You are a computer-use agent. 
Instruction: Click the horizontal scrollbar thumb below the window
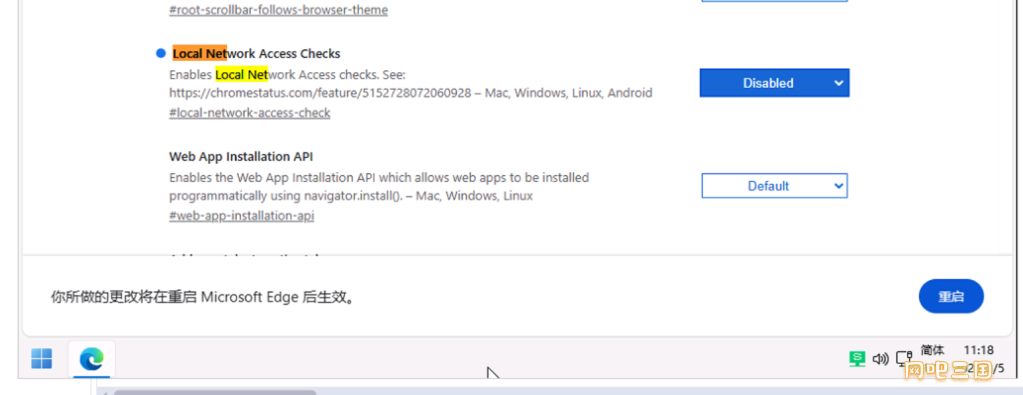click(215, 392)
